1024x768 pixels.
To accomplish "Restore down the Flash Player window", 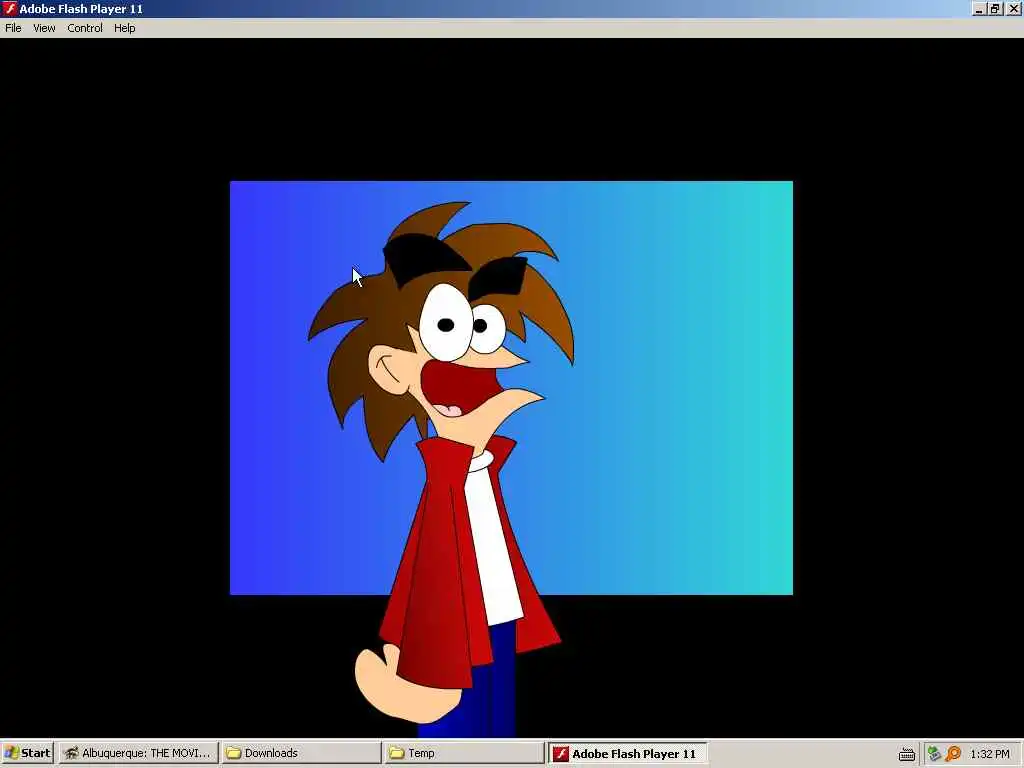I will point(995,8).
